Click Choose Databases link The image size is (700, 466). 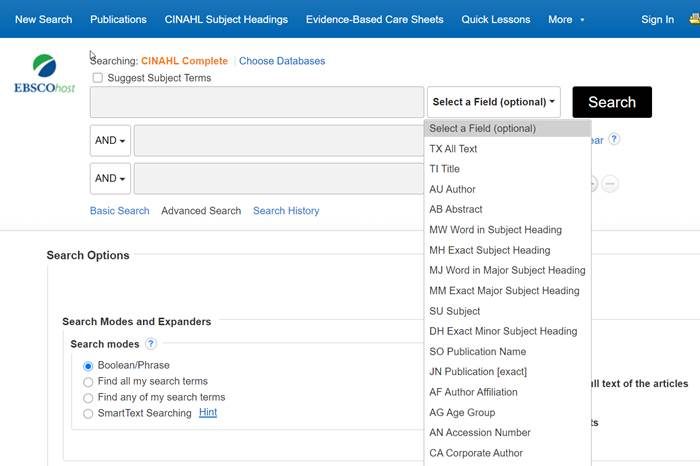click(x=282, y=61)
